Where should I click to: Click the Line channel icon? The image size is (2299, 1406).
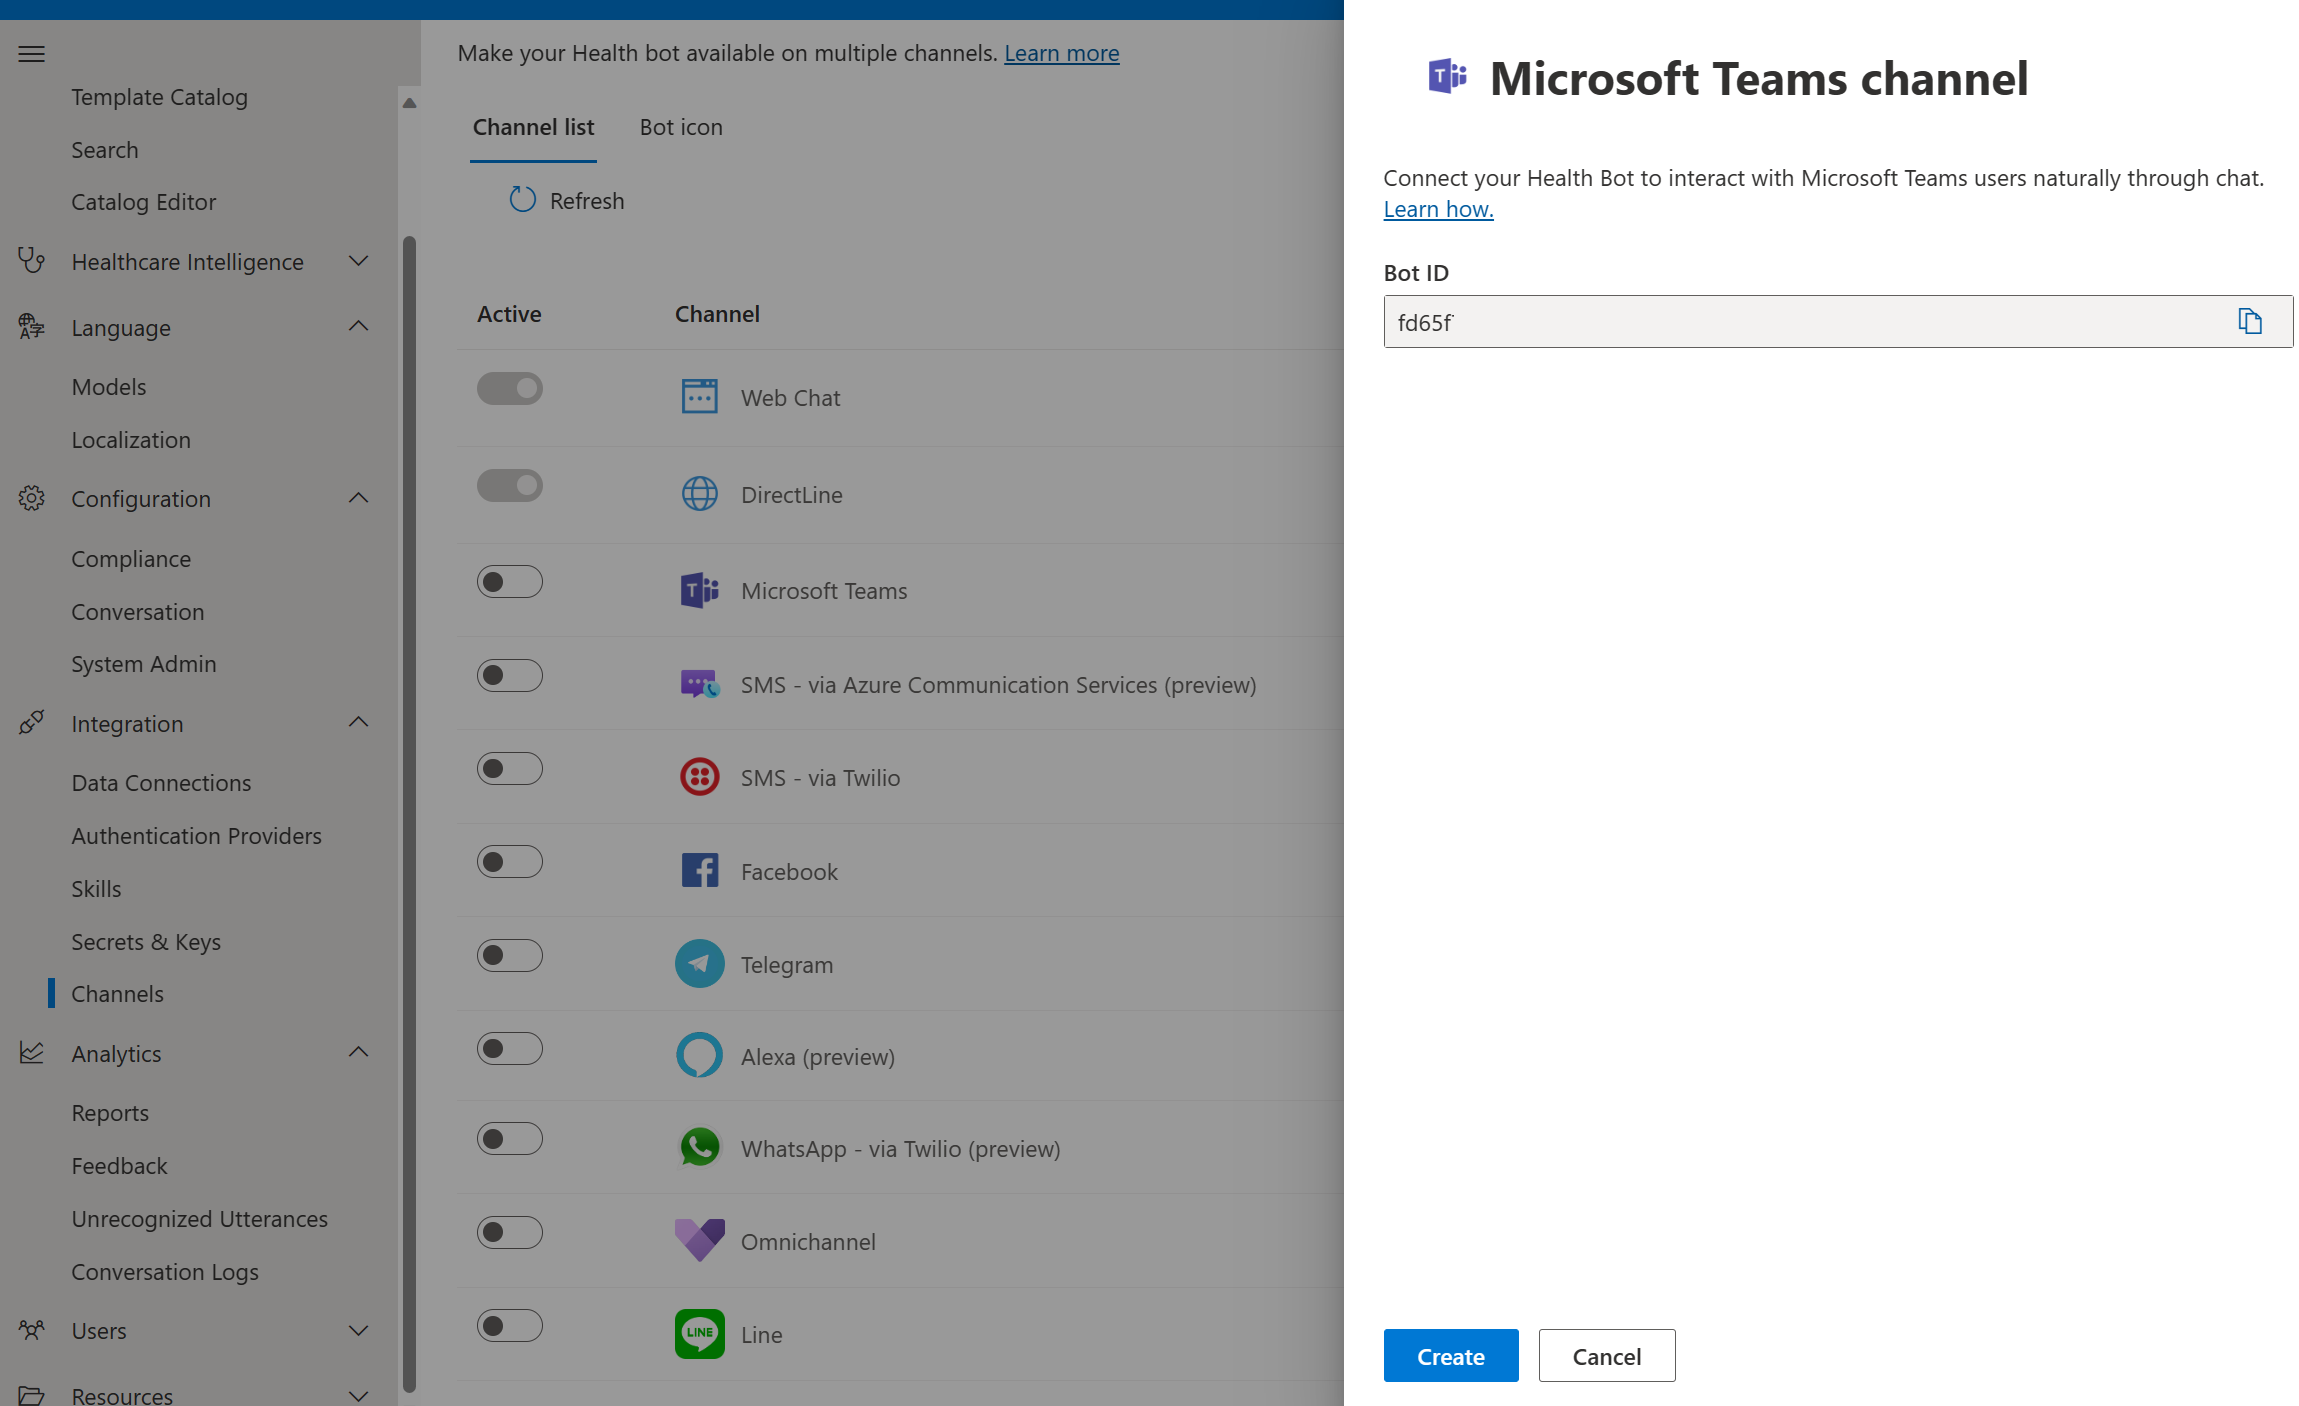point(700,1333)
